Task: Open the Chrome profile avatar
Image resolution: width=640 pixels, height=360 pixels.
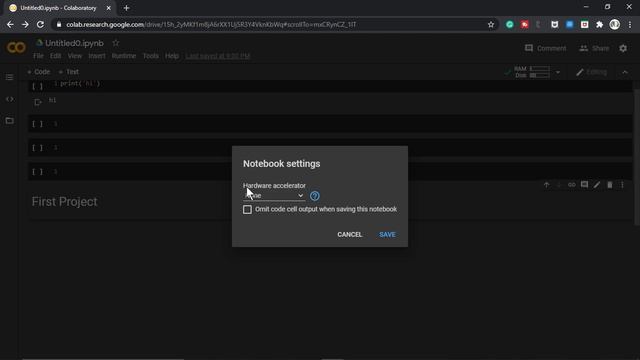Action: [614, 24]
